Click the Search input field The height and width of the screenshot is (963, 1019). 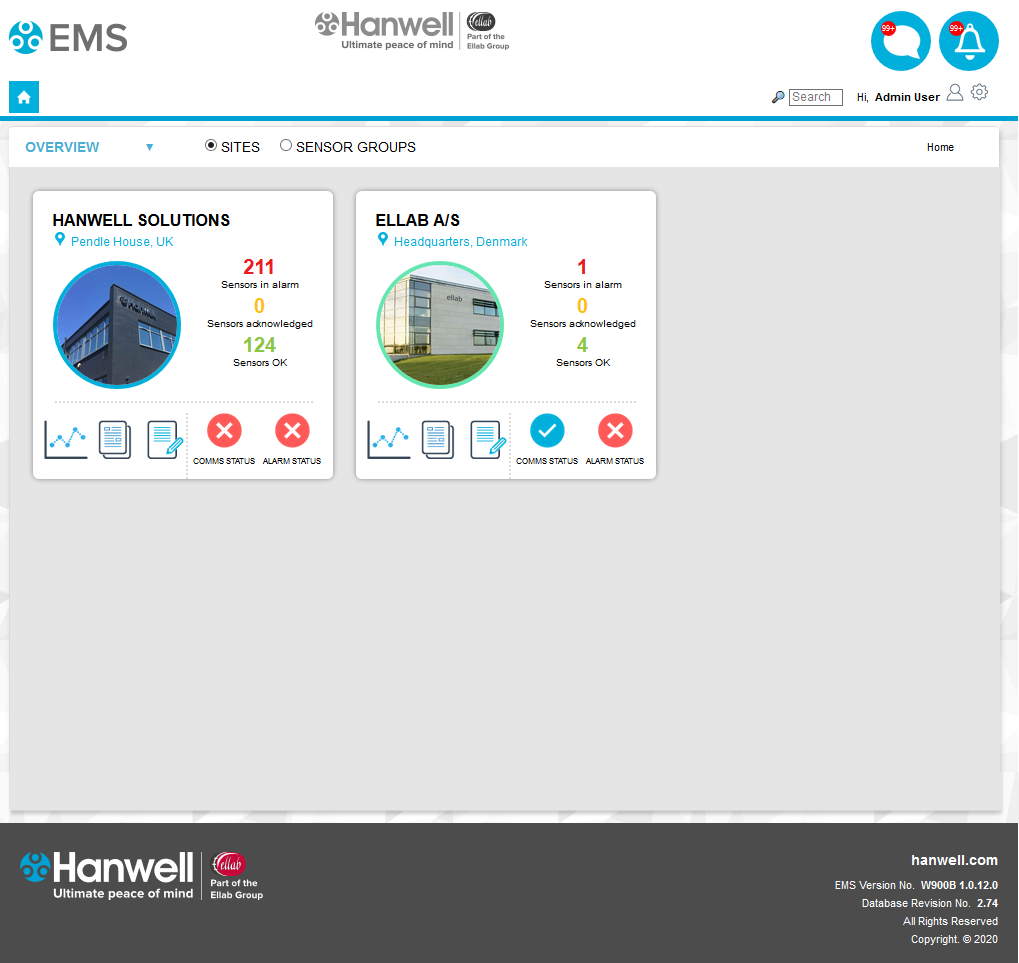pos(816,97)
